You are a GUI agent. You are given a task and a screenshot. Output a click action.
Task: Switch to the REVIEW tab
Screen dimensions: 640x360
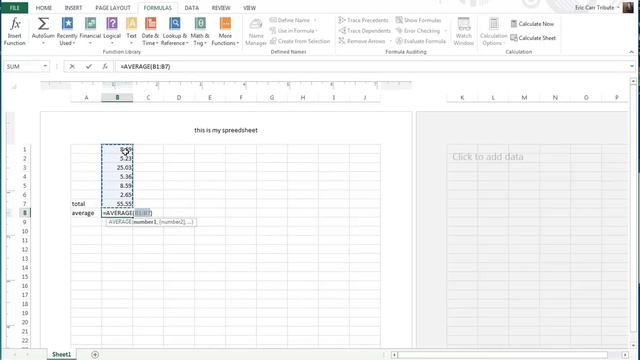pos(221,8)
